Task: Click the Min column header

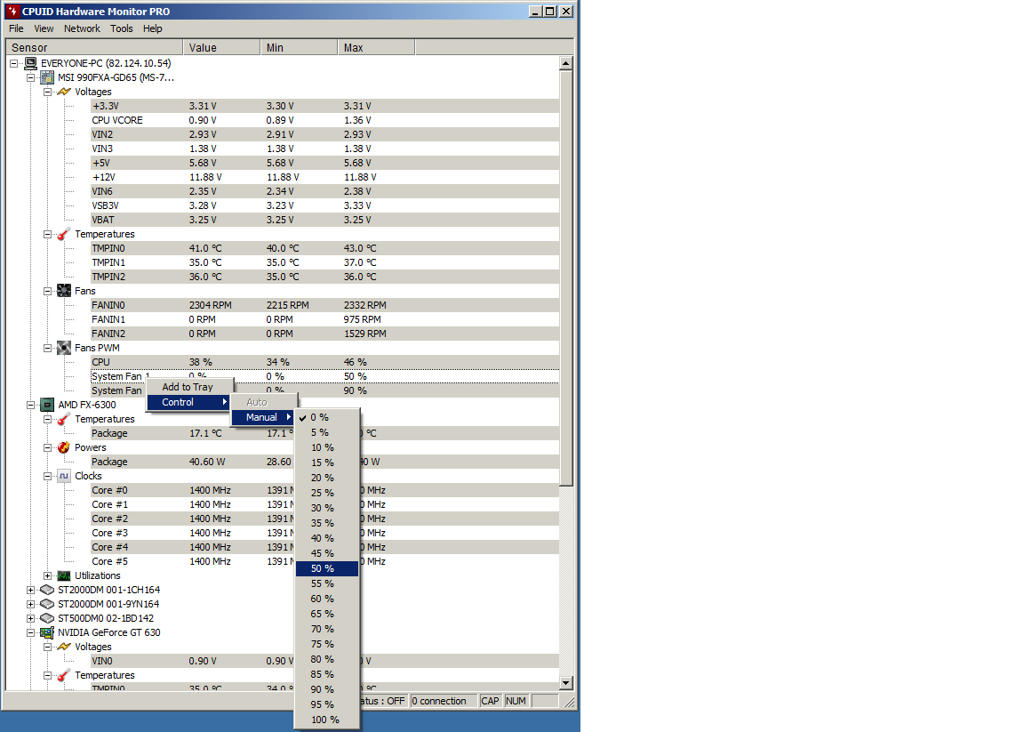Action: pos(298,48)
